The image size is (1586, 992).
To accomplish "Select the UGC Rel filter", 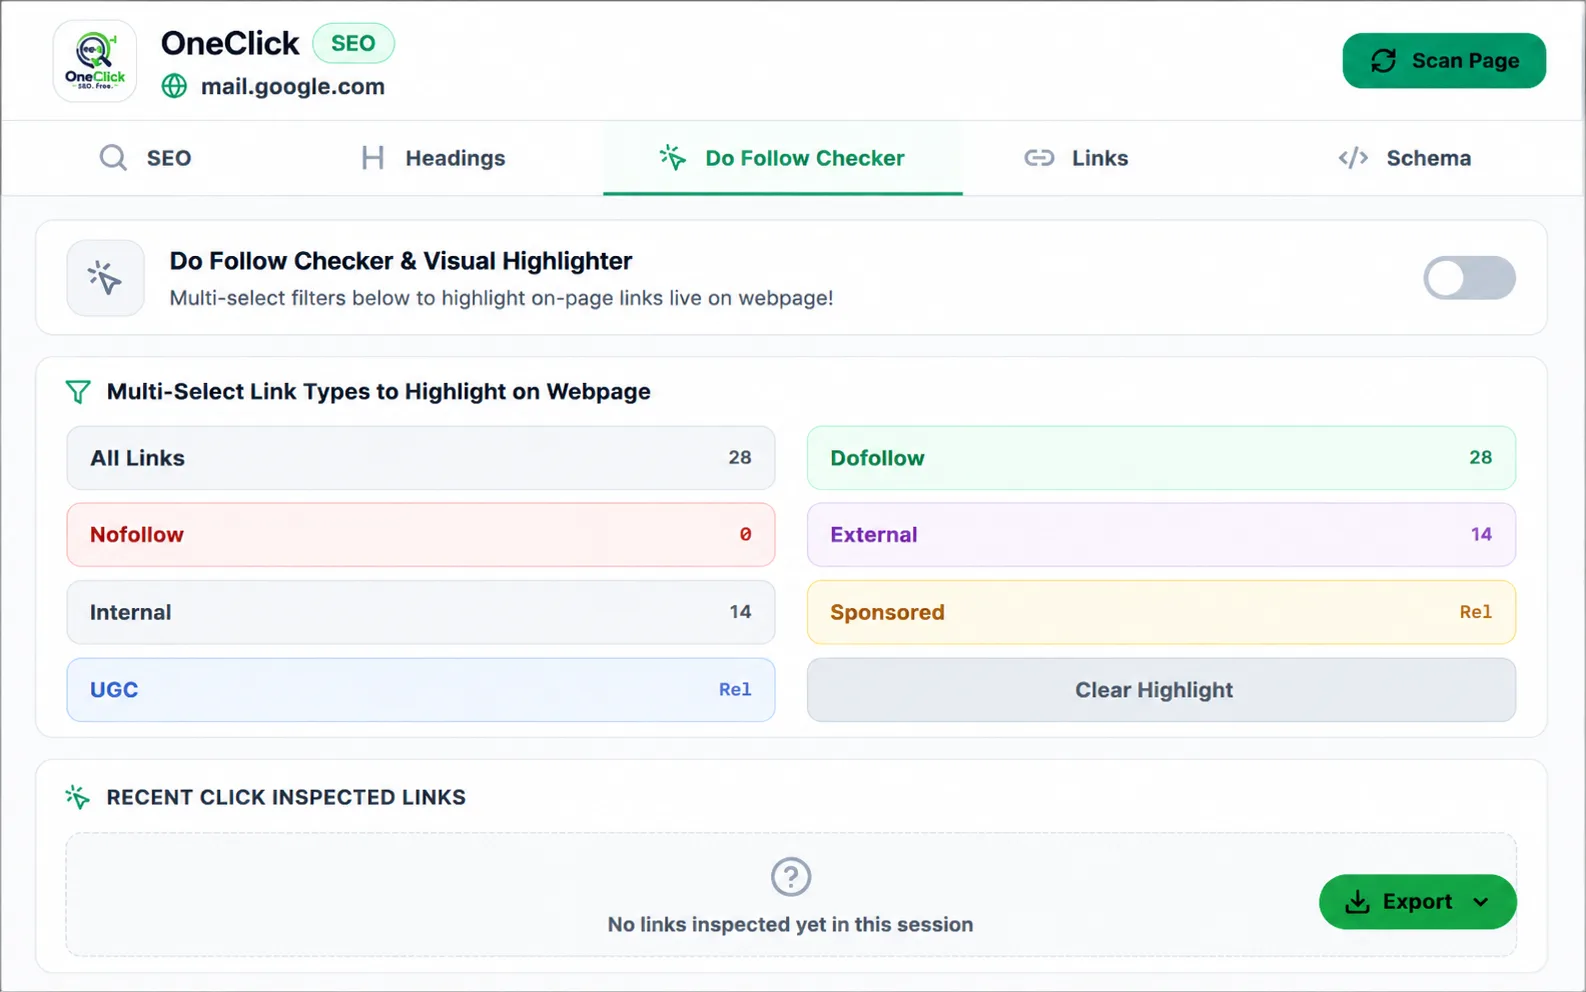I will coord(421,690).
